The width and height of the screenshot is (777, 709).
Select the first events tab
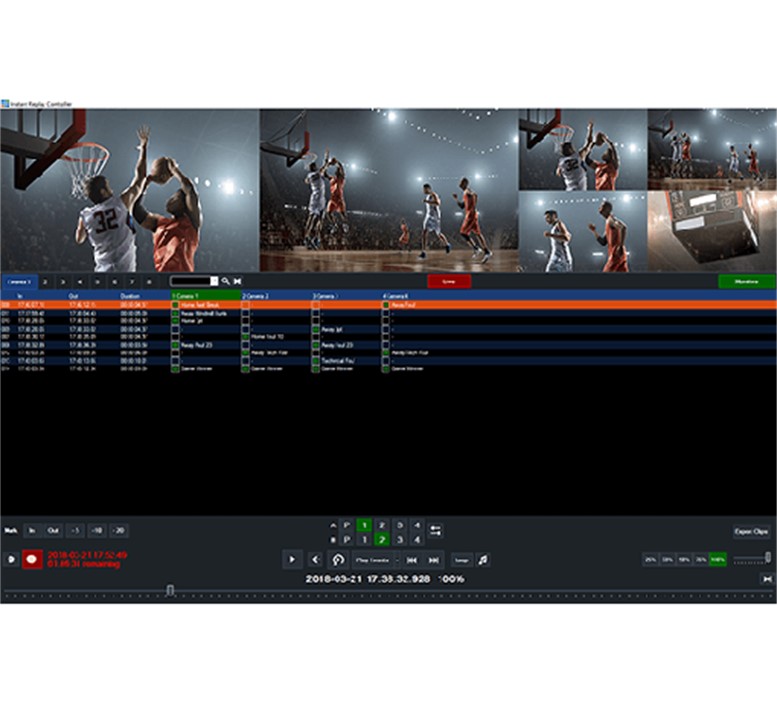click(19, 282)
